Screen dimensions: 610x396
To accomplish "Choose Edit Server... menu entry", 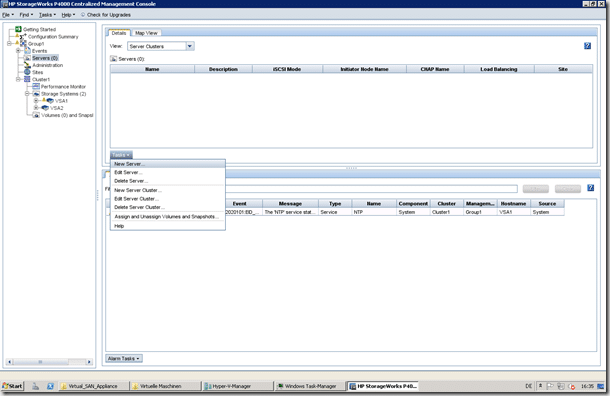I will pos(168,172).
